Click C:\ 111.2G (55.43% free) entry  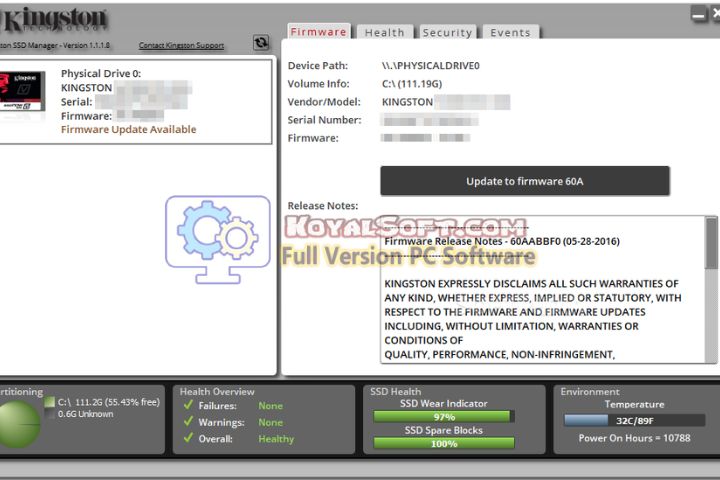pyautogui.click(x=108, y=402)
